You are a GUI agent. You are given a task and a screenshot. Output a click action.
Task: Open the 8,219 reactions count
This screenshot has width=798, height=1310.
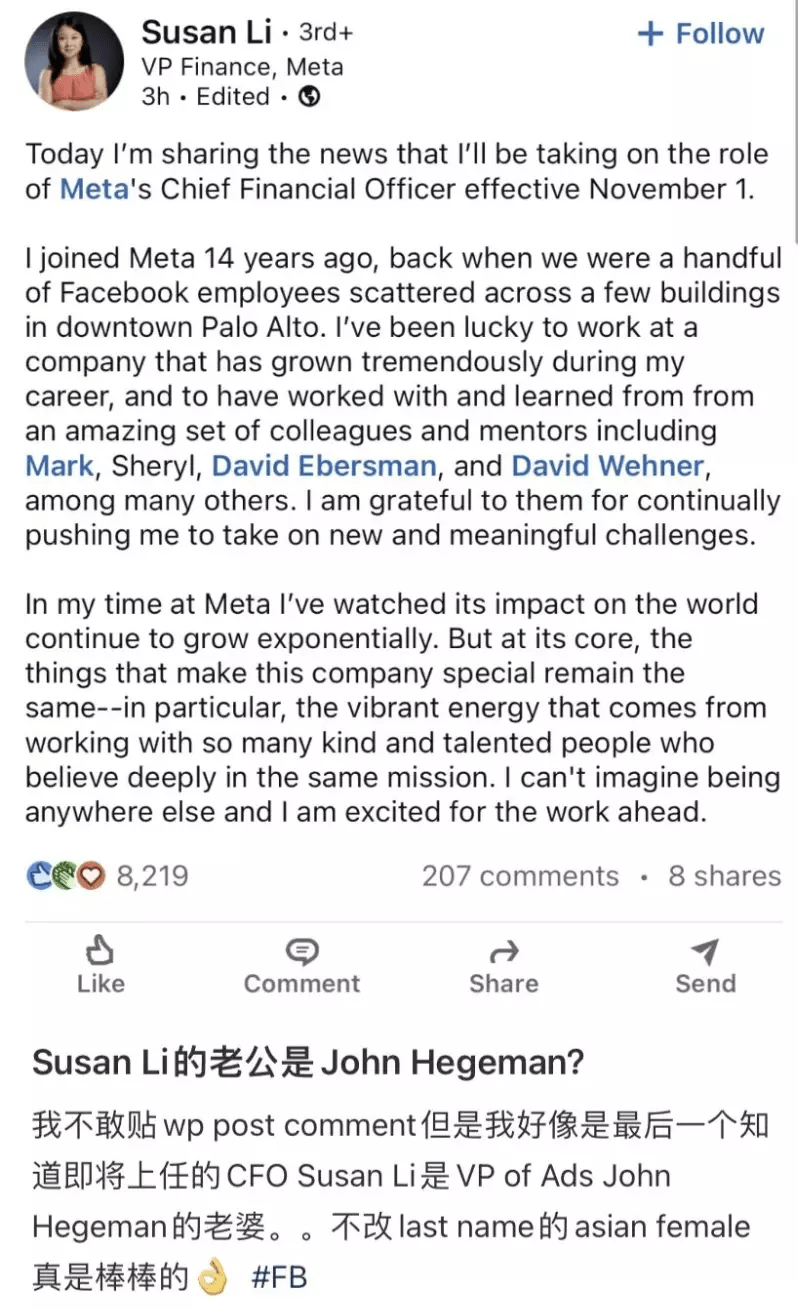152,877
